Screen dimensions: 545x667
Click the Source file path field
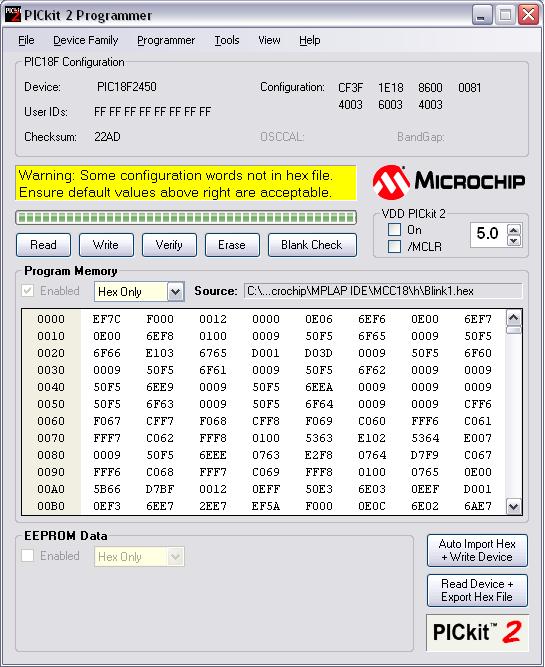[383, 291]
